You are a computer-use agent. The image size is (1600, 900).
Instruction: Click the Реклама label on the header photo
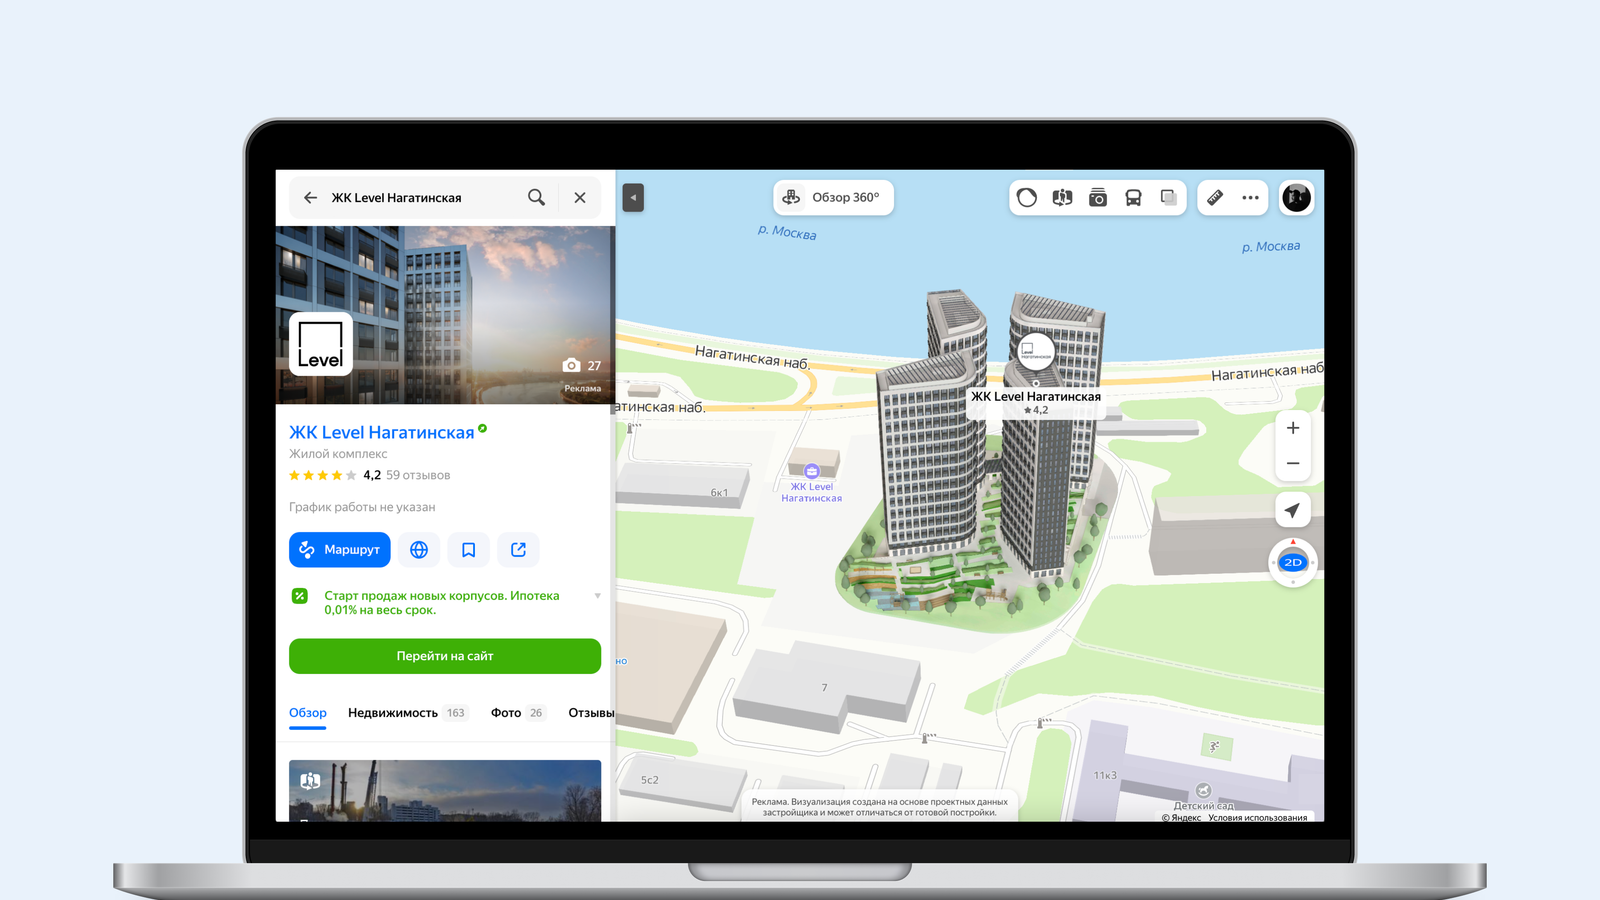click(583, 388)
